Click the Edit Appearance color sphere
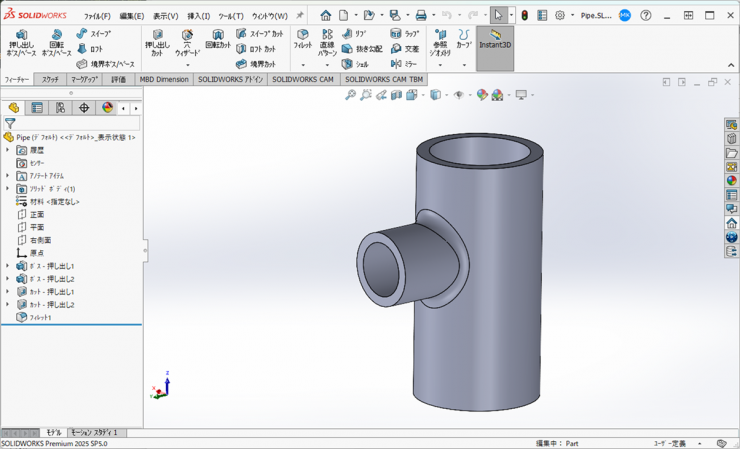 (482, 95)
